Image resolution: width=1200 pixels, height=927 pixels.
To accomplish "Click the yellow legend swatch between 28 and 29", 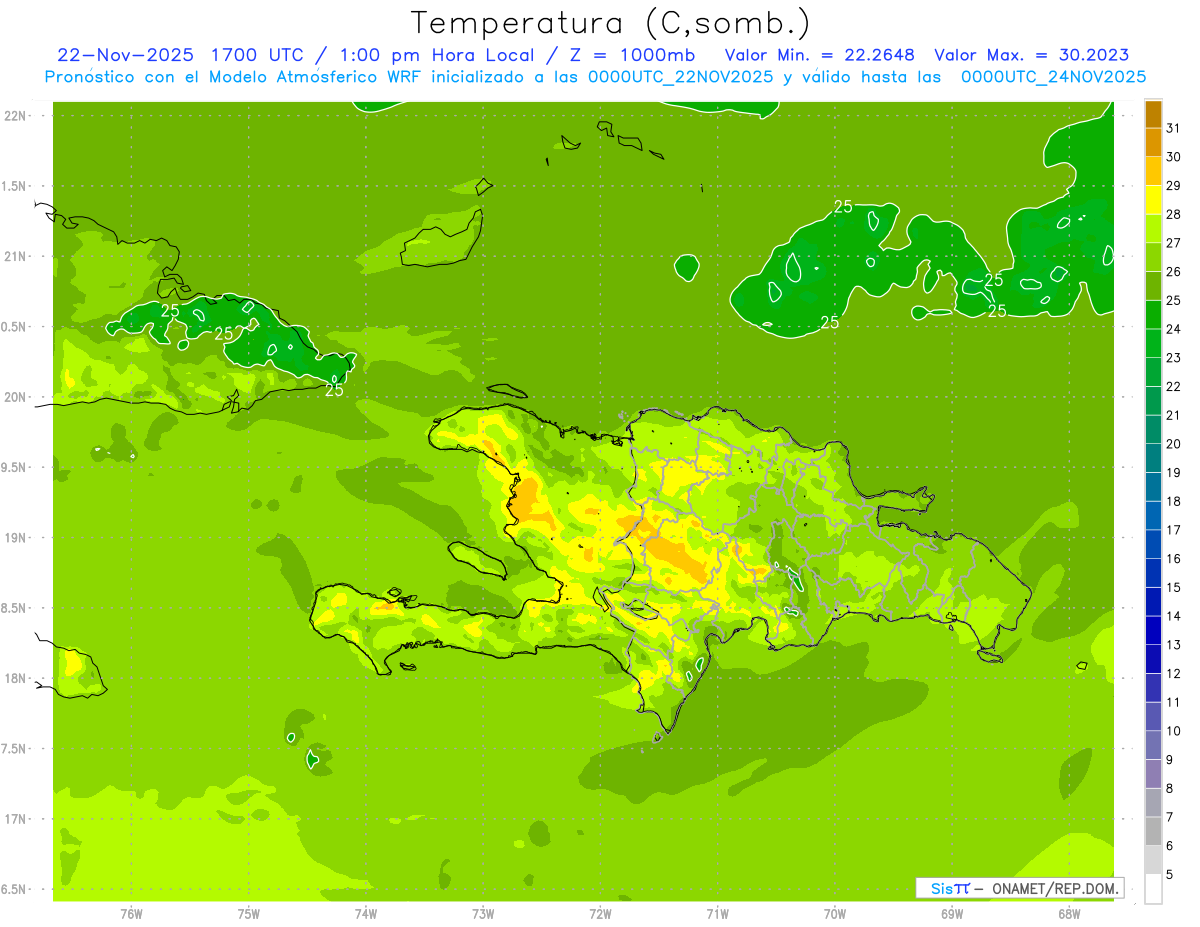I will tap(1153, 200).
